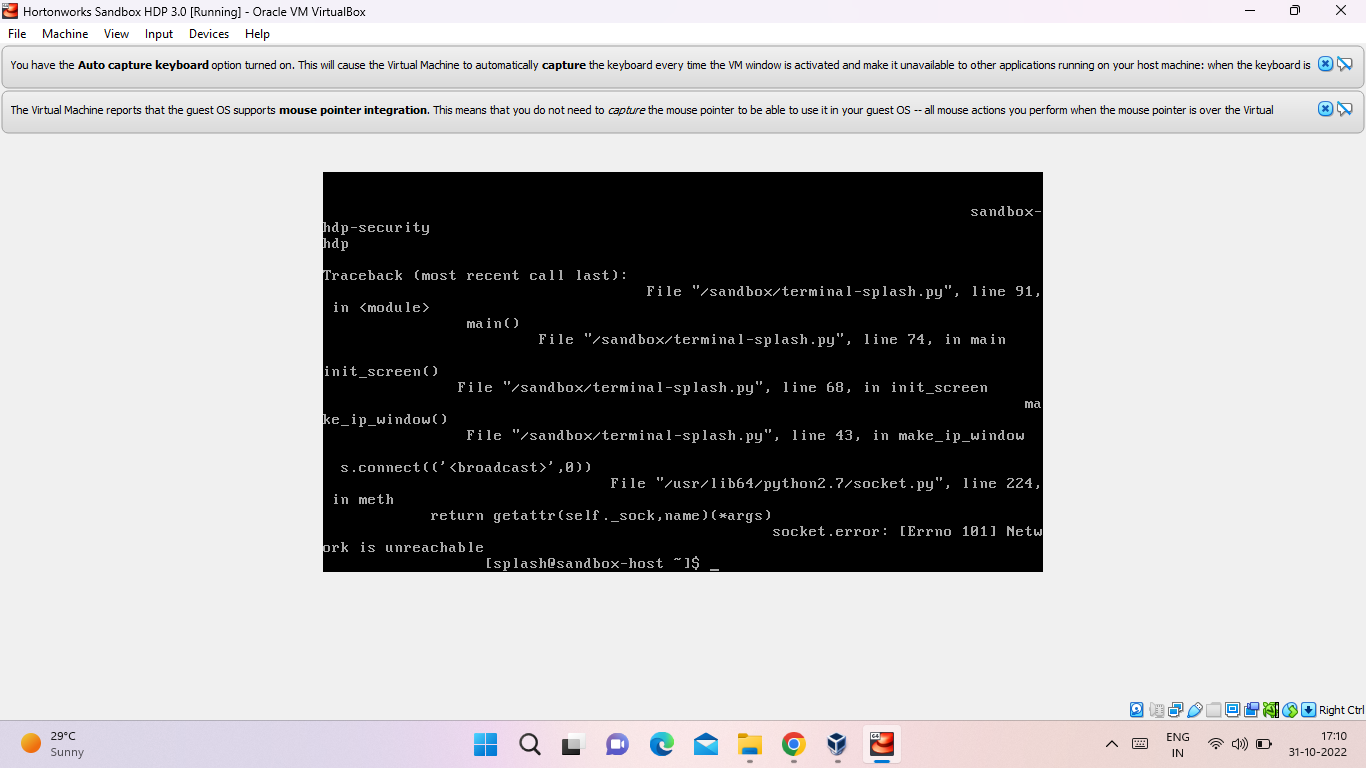Toggle keep-showing flag on keyboard capture message
Image resolution: width=1366 pixels, height=768 pixels.
tap(1345, 64)
